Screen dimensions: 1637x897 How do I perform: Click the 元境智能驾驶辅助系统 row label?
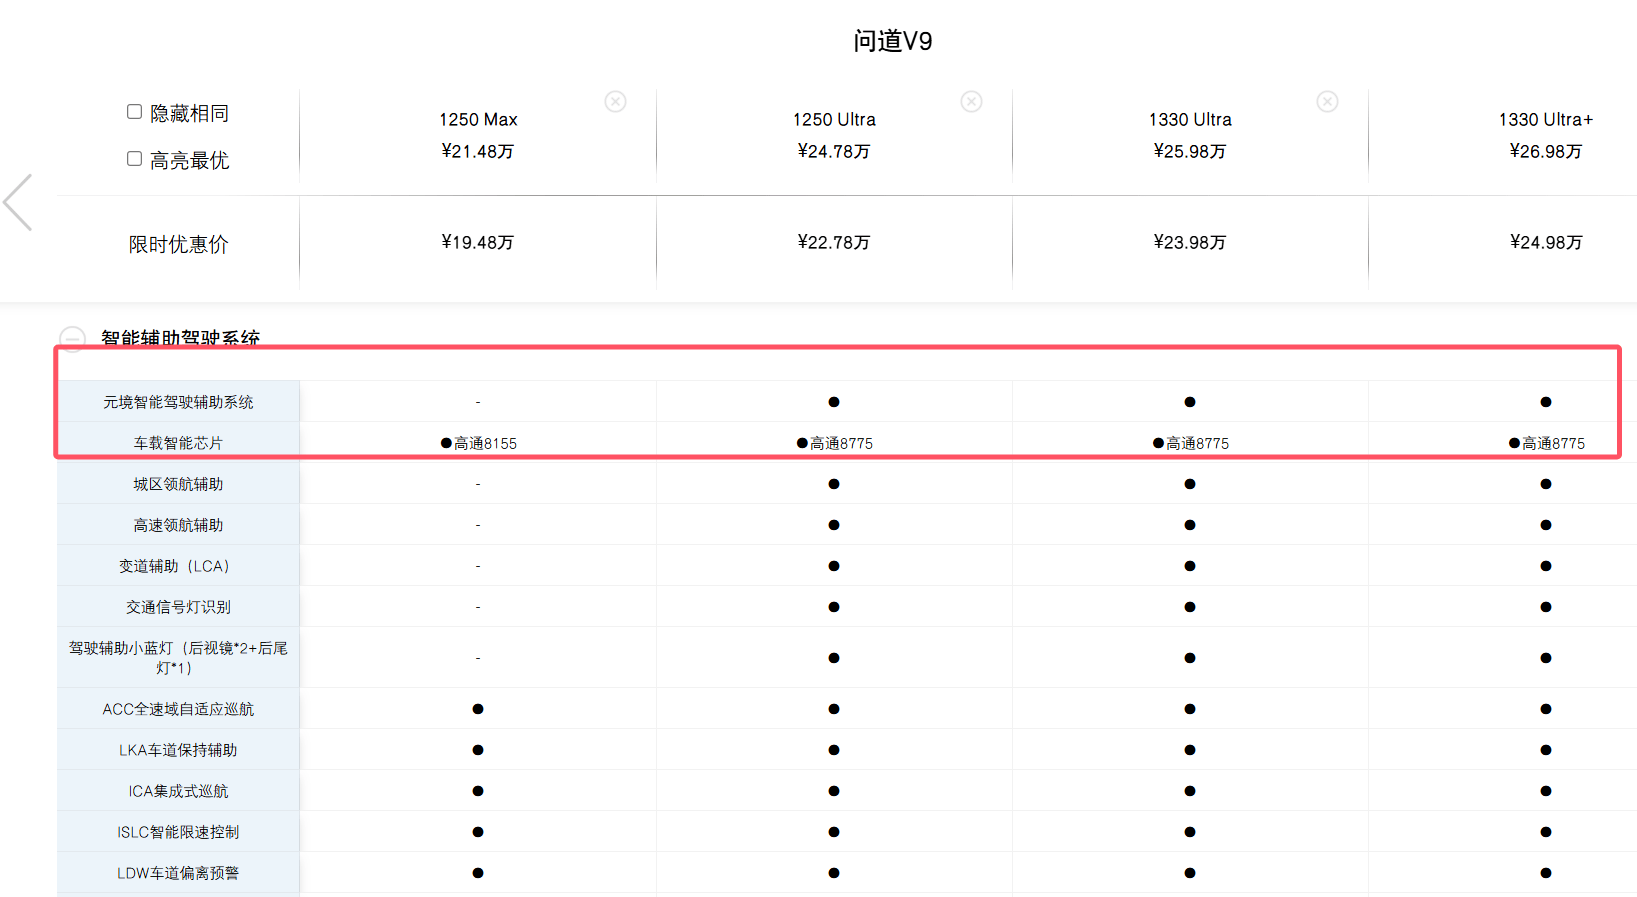pos(178,402)
